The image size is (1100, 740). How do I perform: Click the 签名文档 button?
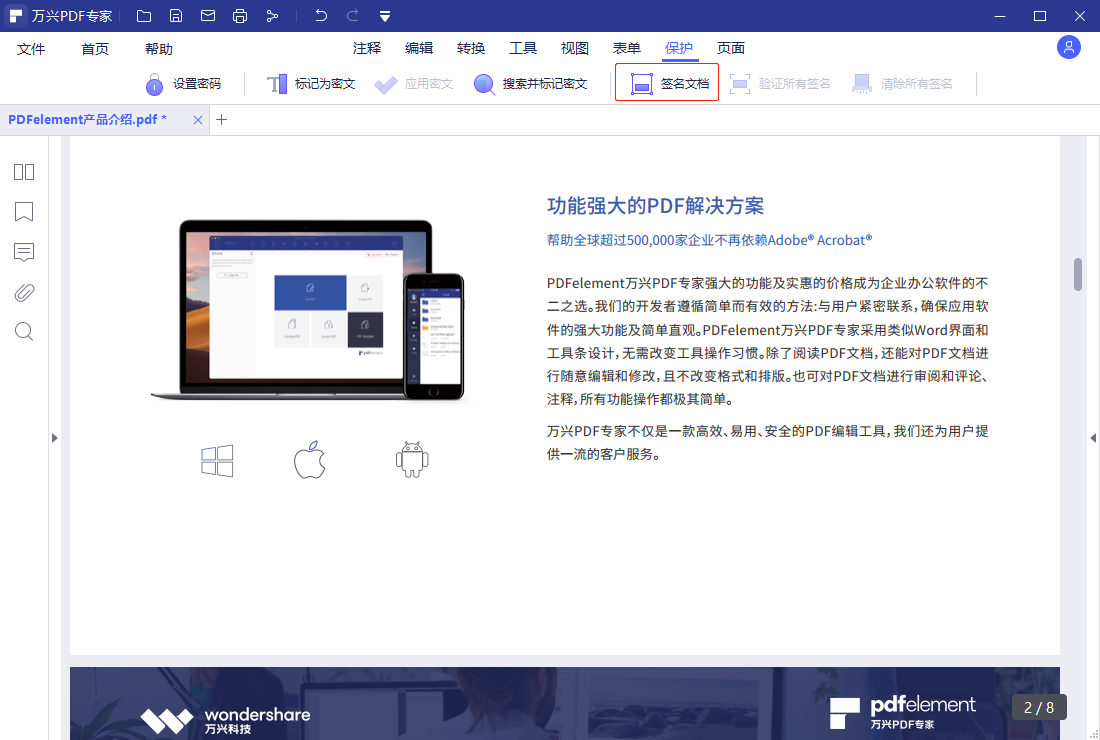coord(666,83)
